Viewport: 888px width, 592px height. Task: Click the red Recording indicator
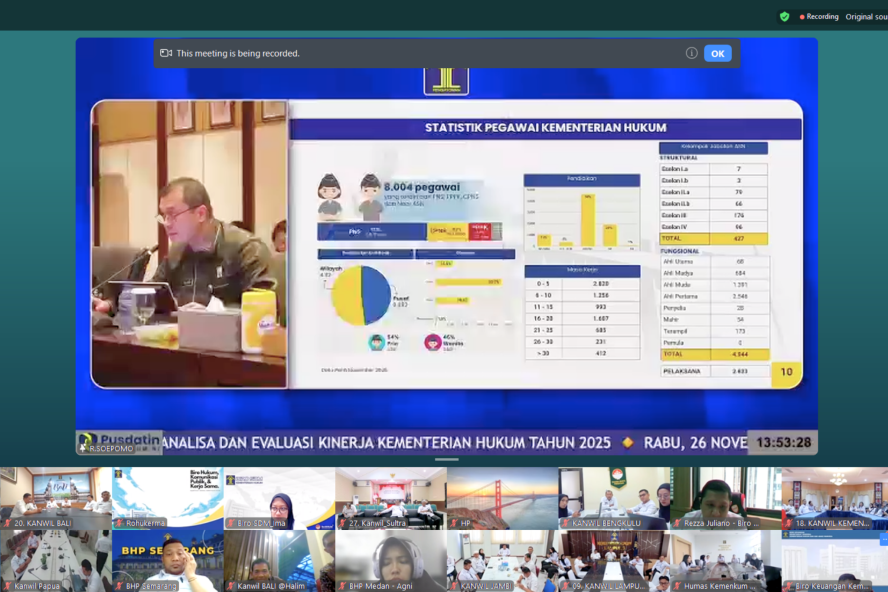pos(819,16)
